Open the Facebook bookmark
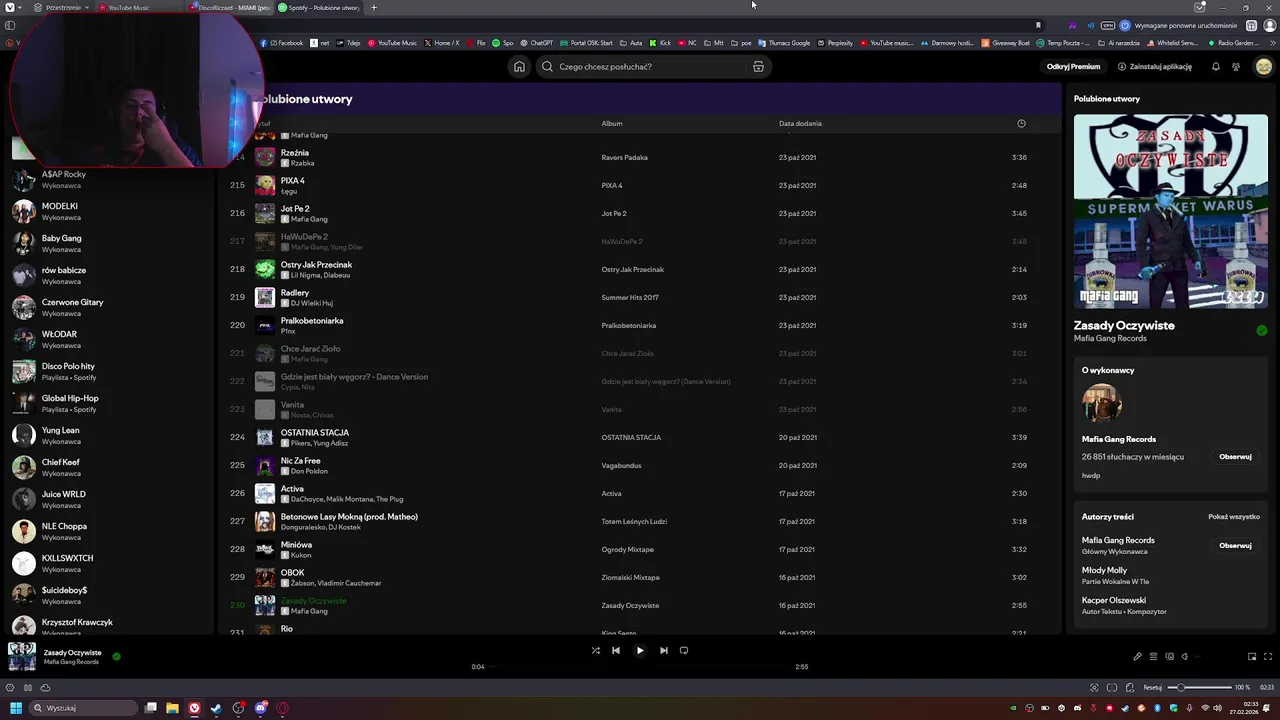 pos(282,43)
